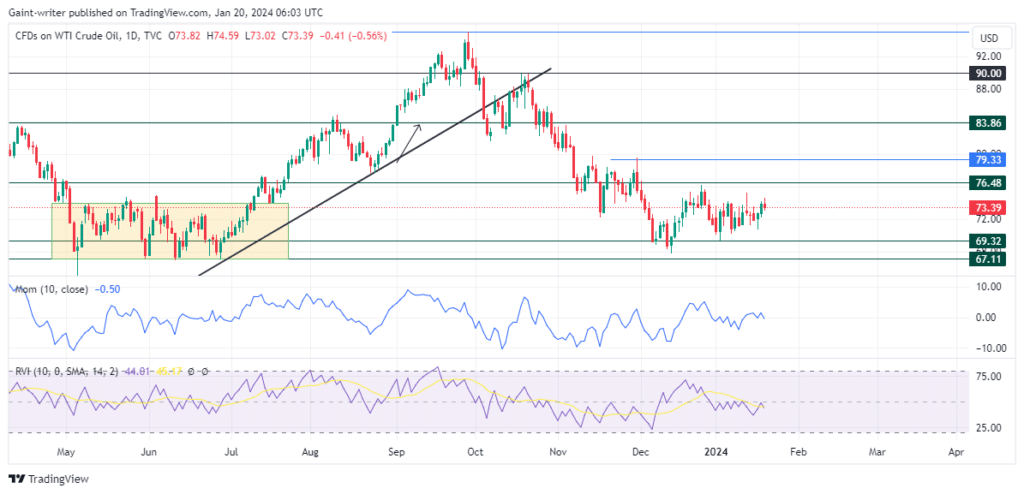Click the 10.00 Momentum axis value

[x=988, y=286]
